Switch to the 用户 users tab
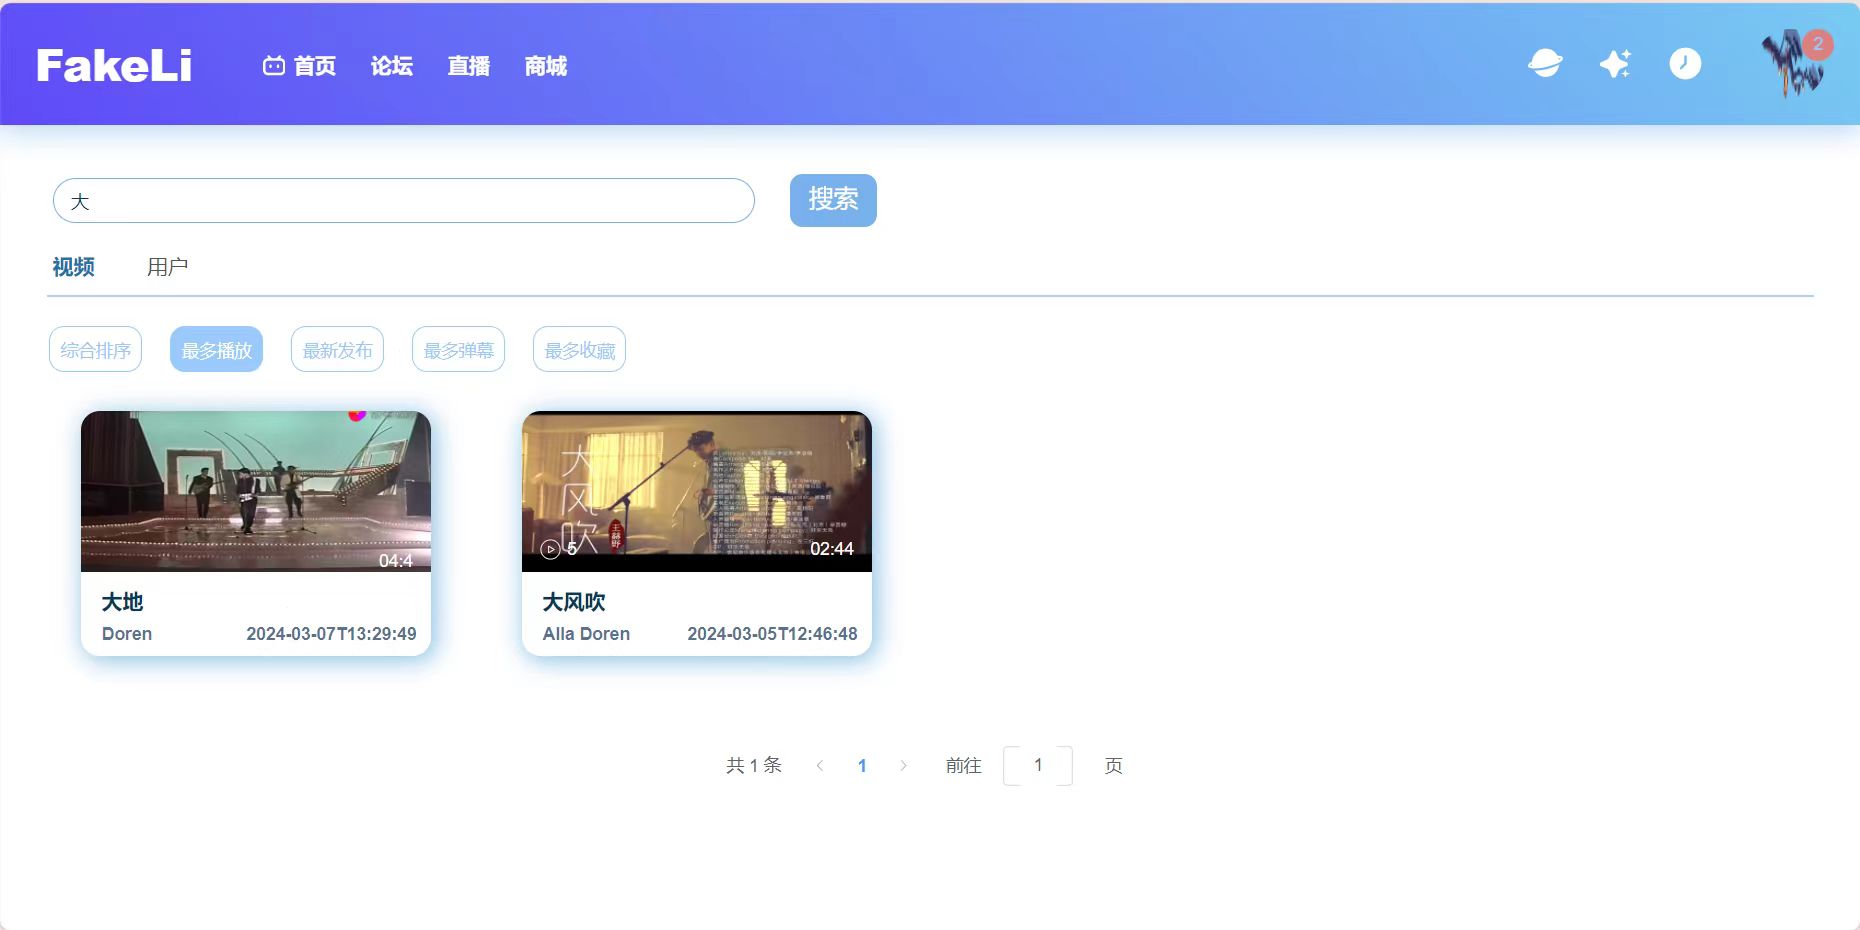 pyautogui.click(x=167, y=267)
